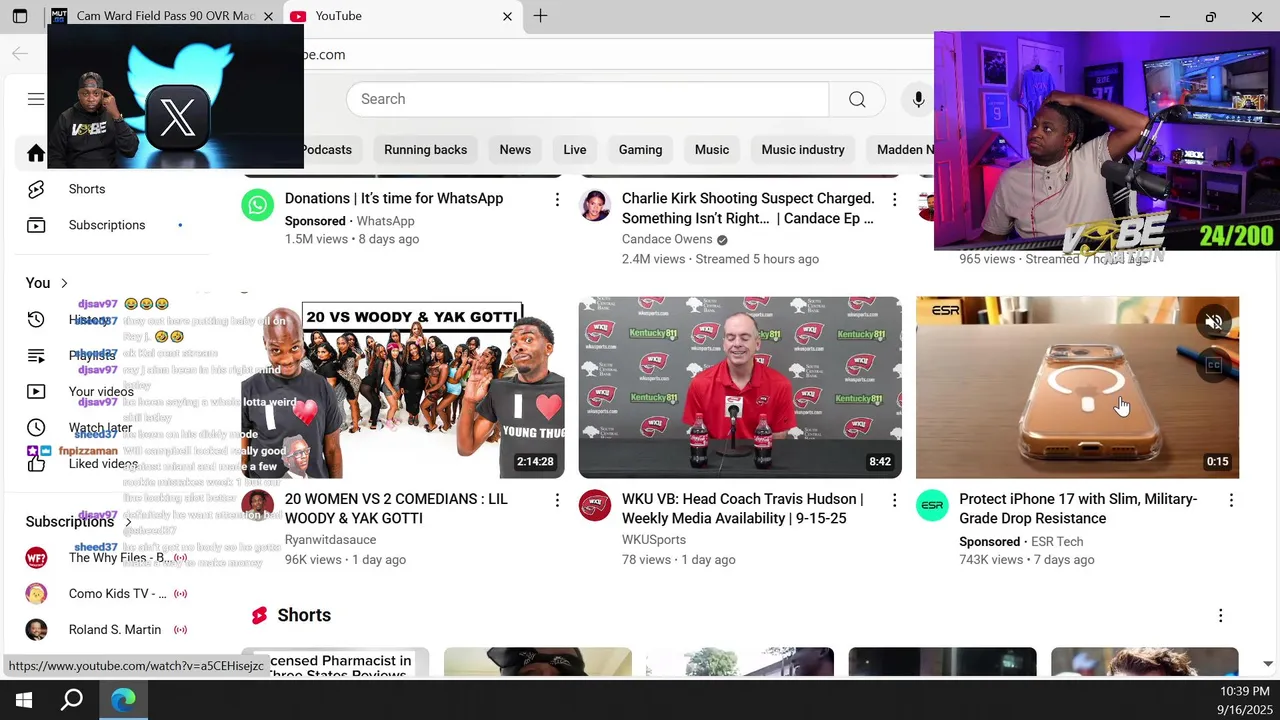Click the Ryanwitdasauce channel avatar

pos(258,505)
